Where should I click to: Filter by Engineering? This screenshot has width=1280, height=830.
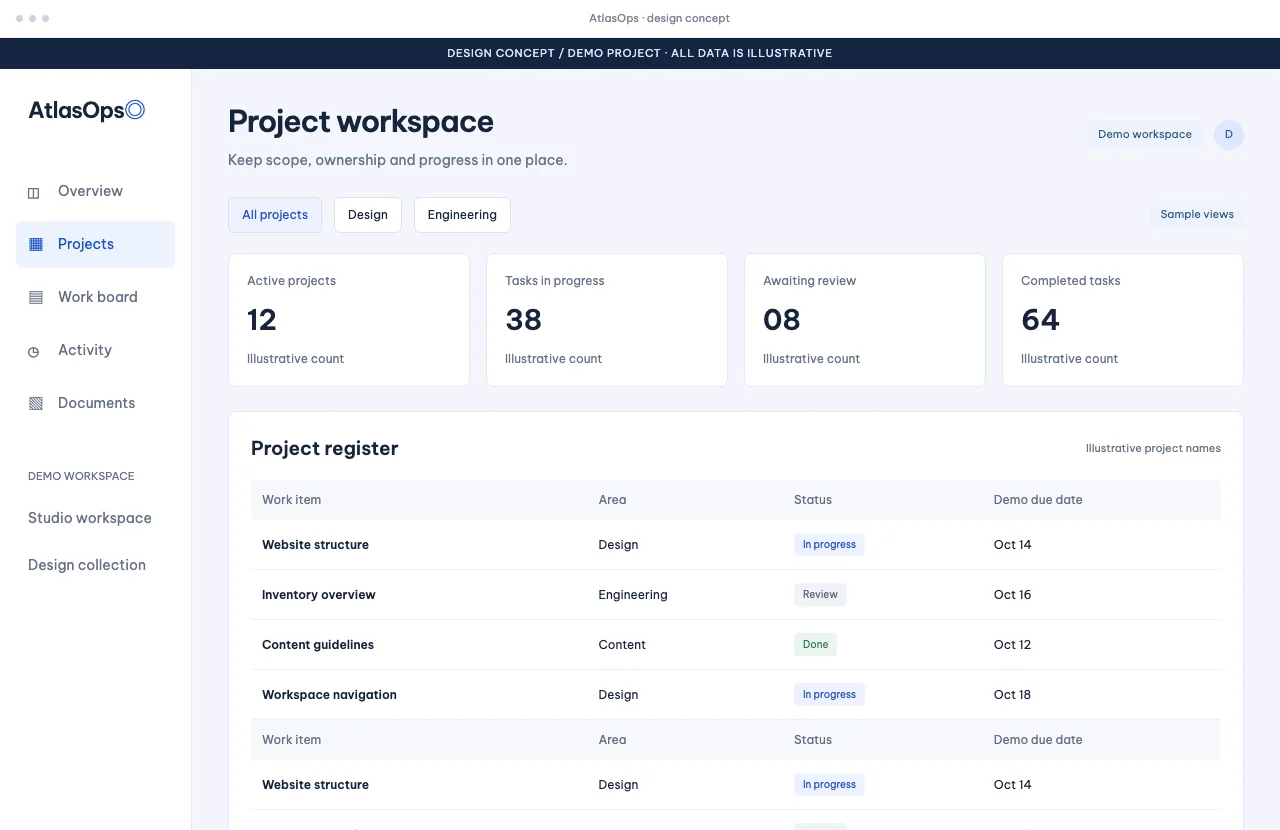click(462, 215)
